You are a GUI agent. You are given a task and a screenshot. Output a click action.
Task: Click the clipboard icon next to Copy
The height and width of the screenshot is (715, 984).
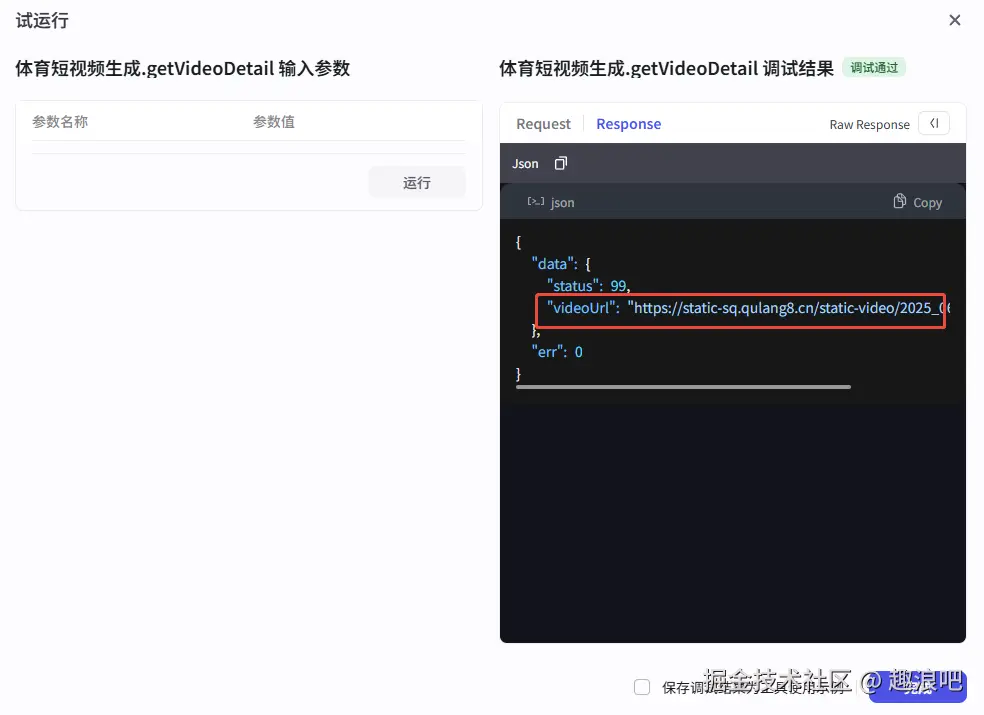tap(899, 201)
